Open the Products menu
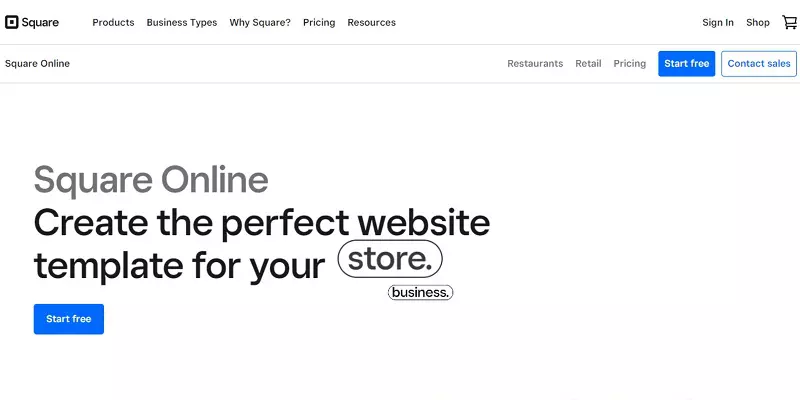Image resolution: width=800 pixels, height=400 pixels. pyautogui.click(x=113, y=22)
